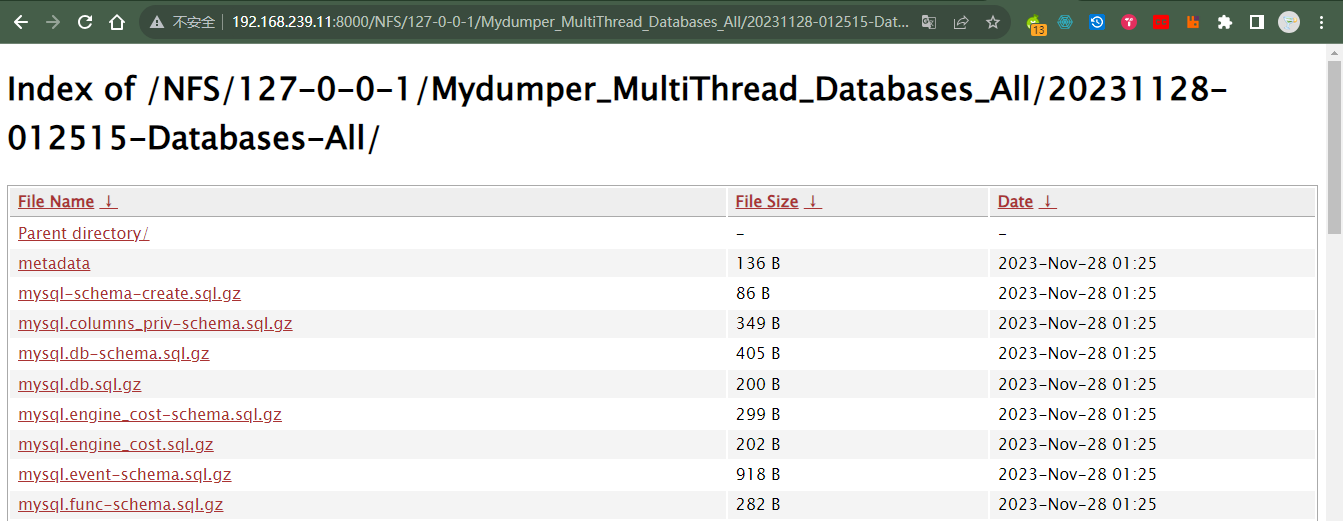Select the 349 B file size cell
Image resolution: width=1343 pixels, height=521 pixels.
758,324
